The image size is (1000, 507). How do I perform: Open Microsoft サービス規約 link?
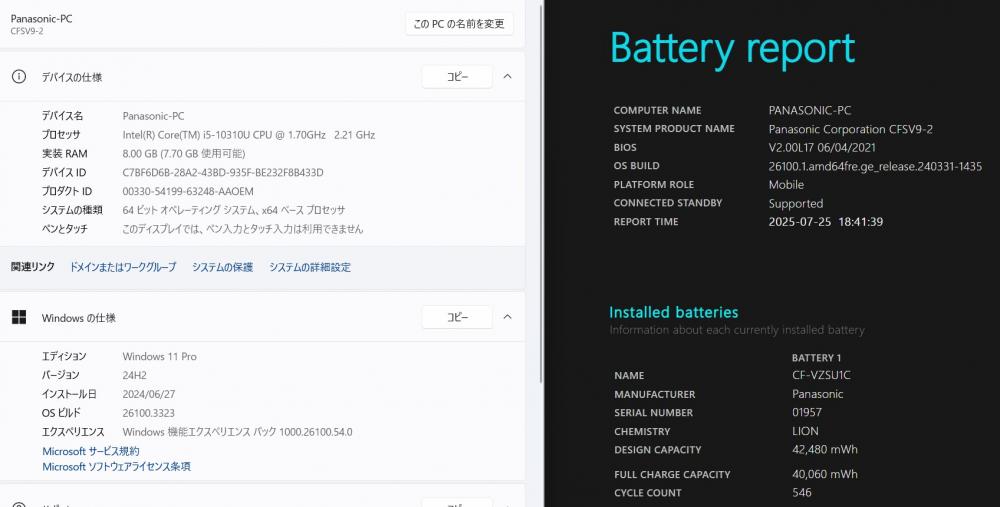pyautogui.click(x=91, y=451)
